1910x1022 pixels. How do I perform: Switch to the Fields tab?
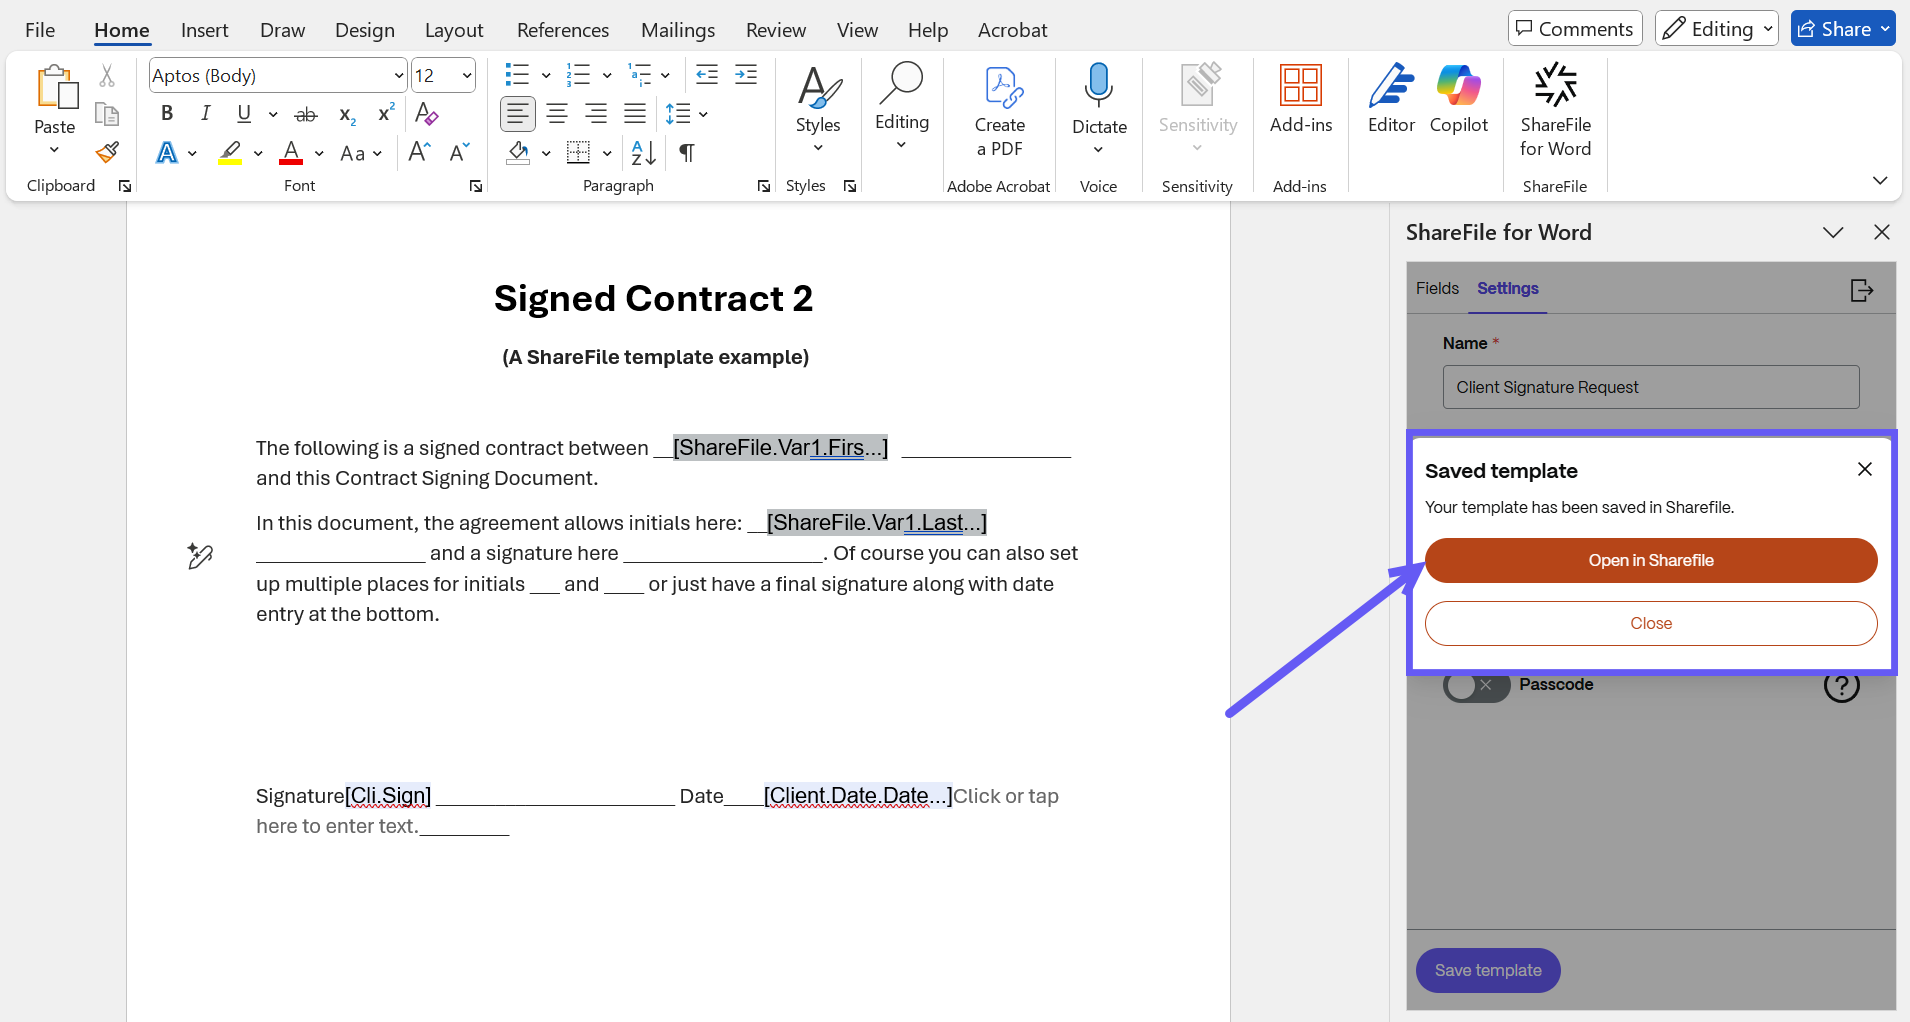click(1437, 288)
